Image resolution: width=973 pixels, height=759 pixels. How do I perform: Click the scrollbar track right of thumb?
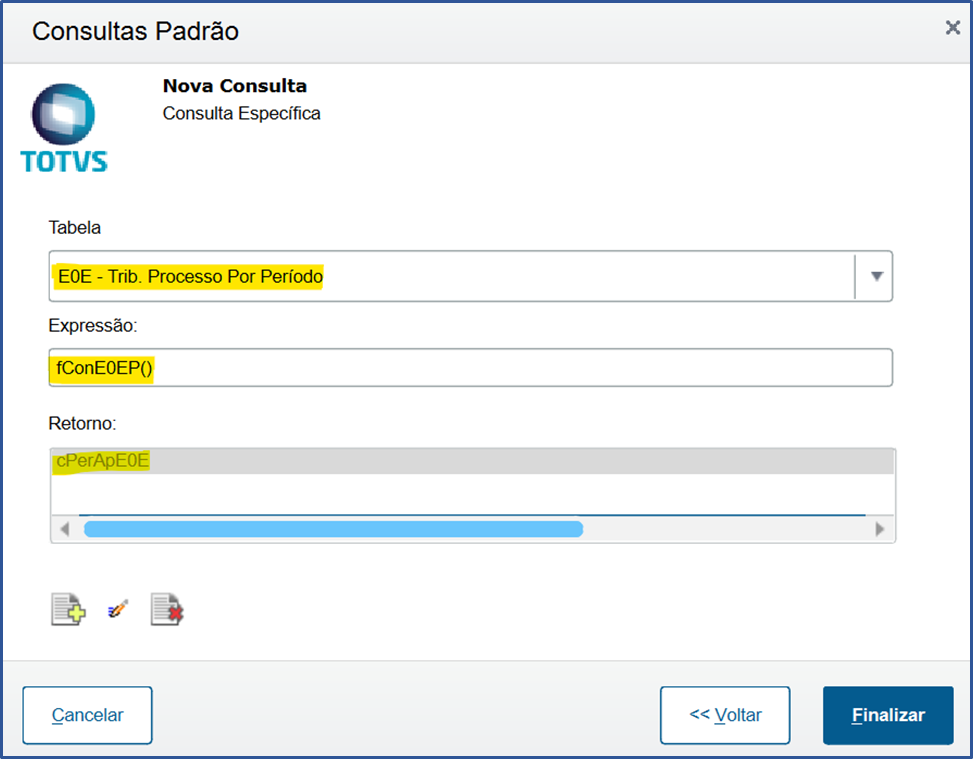[x=730, y=529]
